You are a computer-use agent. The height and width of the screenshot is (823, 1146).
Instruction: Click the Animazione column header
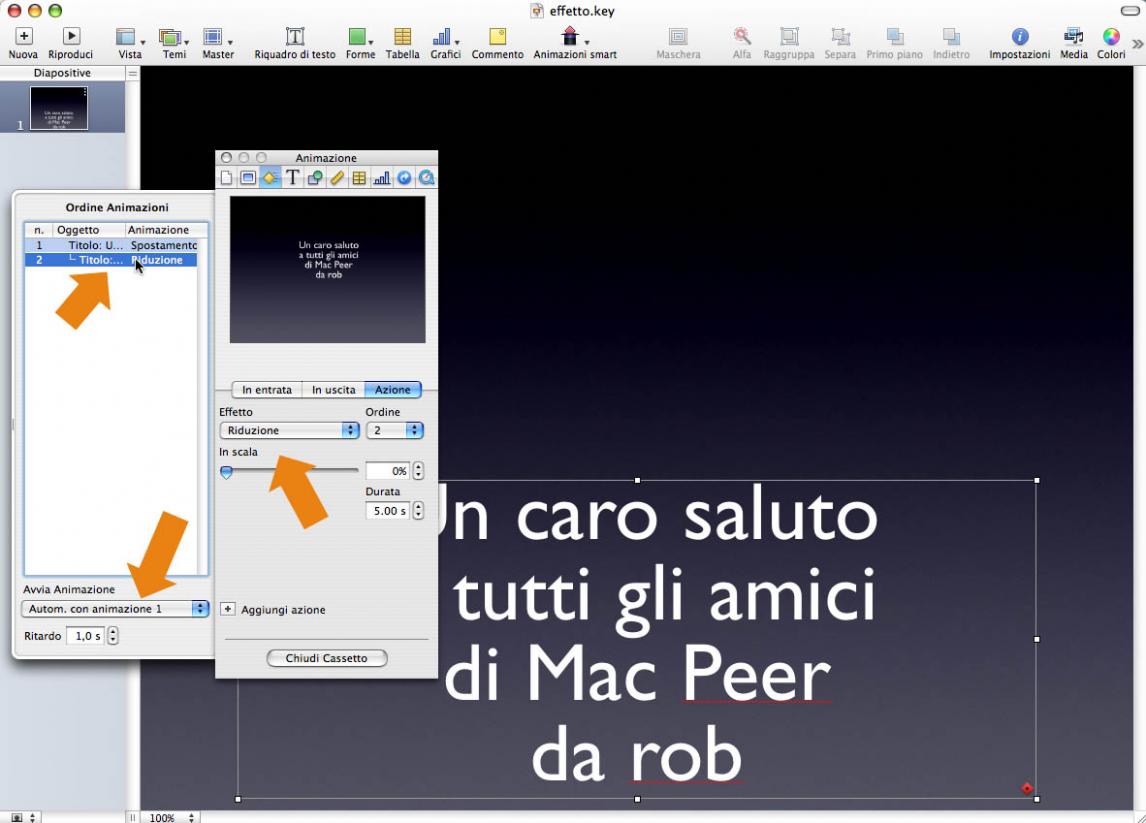[x=165, y=230]
